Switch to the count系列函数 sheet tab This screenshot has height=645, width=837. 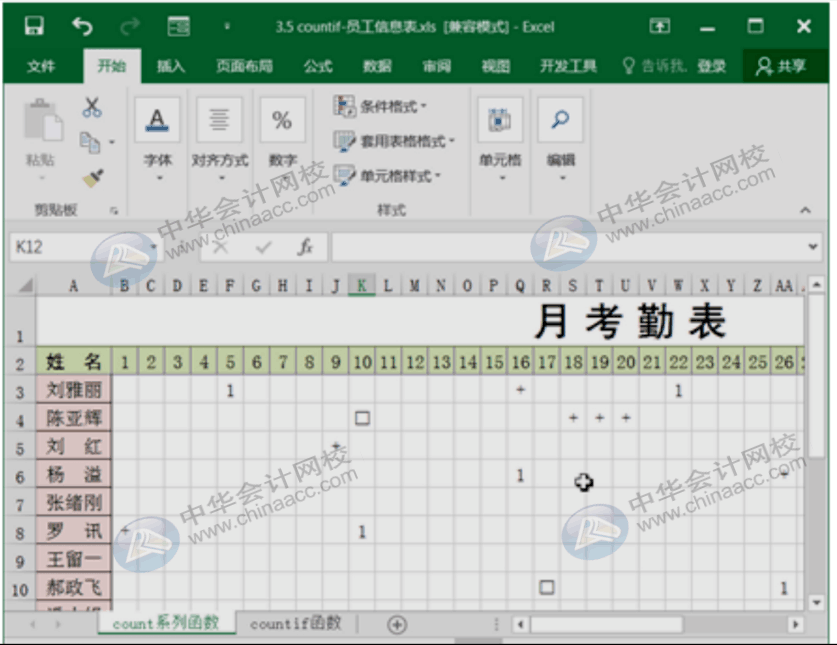click(x=166, y=623)
